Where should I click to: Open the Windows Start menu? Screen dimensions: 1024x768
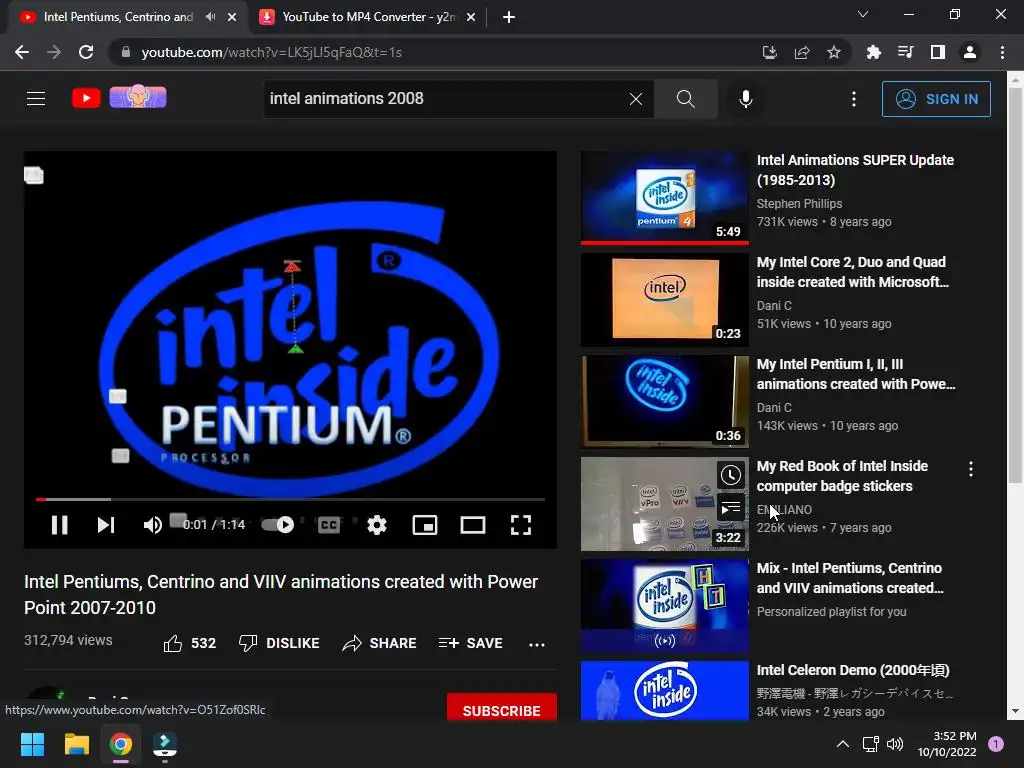[x=32, y=744]
